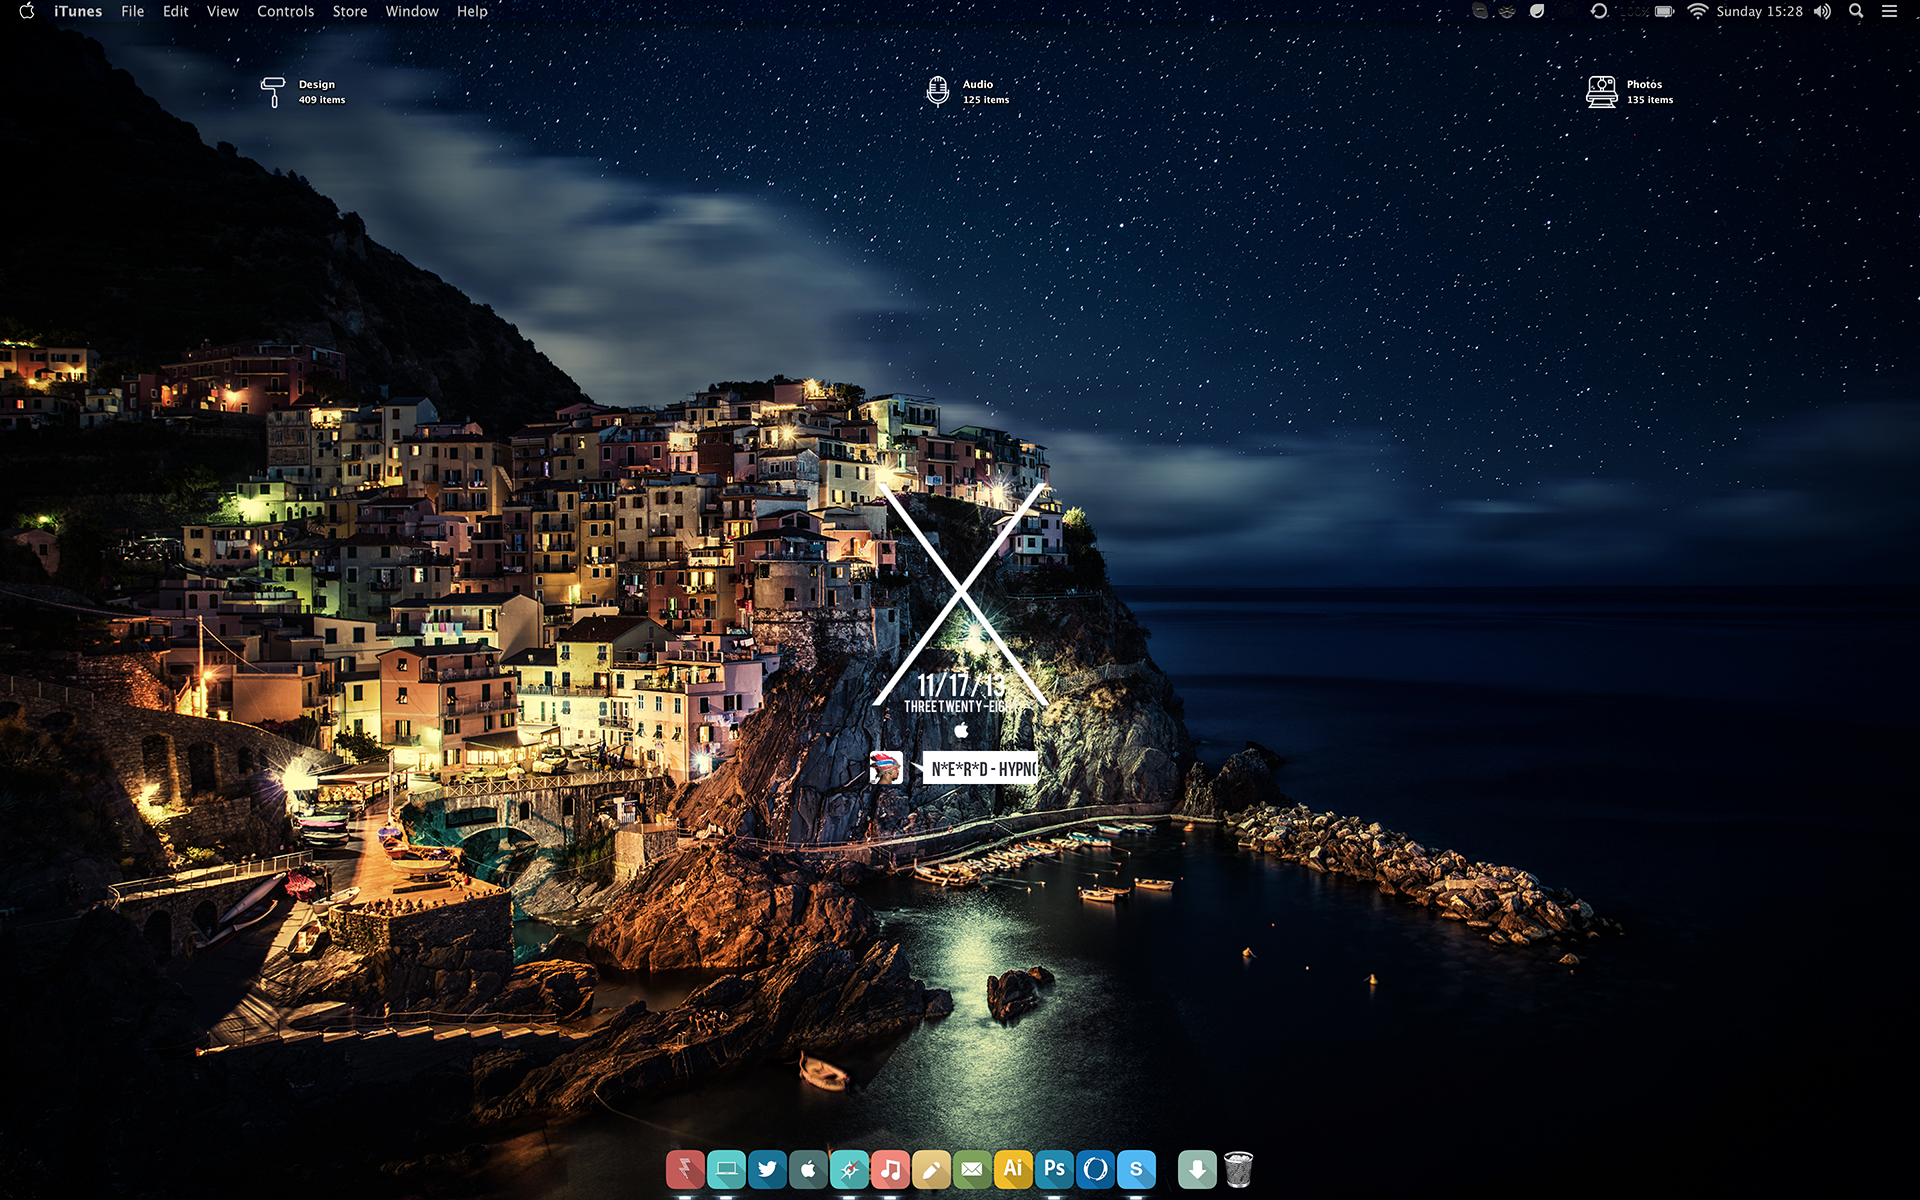The image size is (1920, 1200).
Task: Open the Audio folder with microphone icon
Action: pyautogui.click(x=937, y=91)
